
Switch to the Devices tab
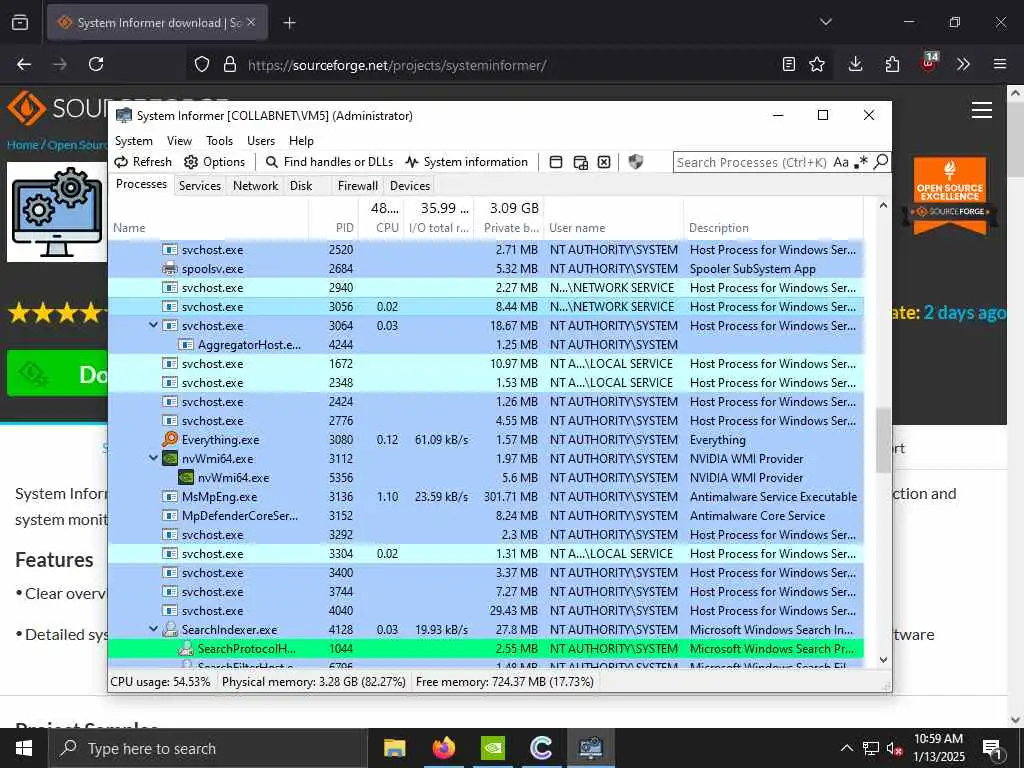[409, 185]
